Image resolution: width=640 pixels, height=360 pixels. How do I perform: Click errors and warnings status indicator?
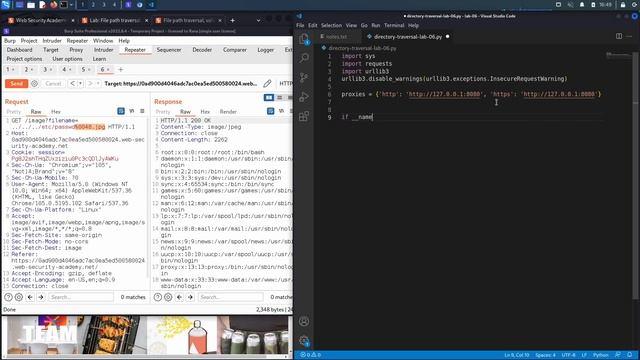point(311,355)
